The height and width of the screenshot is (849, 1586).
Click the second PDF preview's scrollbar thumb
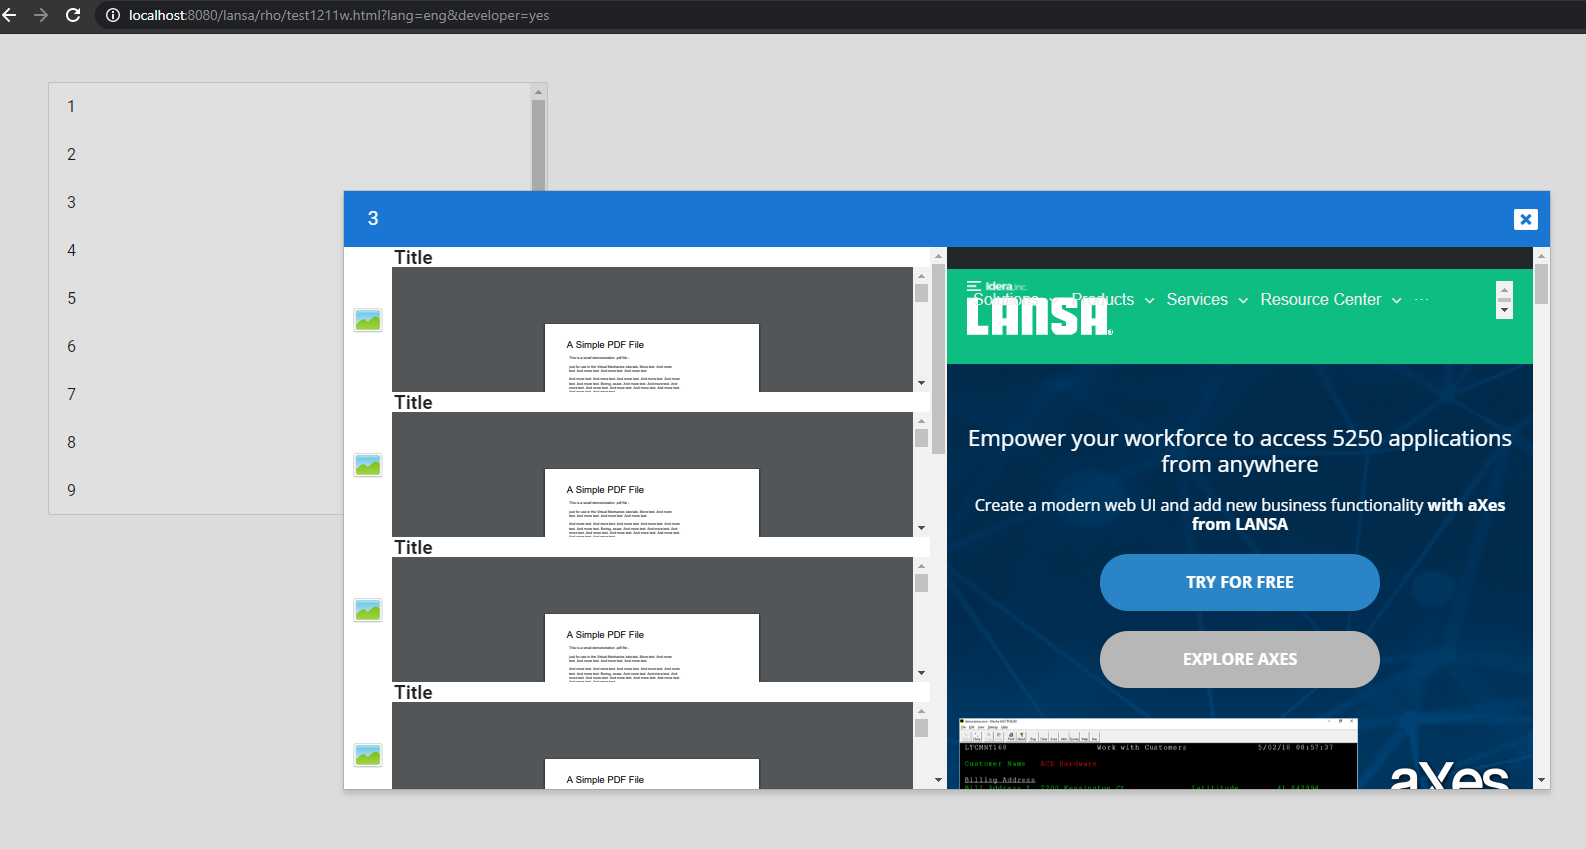(x=921, y=438)
